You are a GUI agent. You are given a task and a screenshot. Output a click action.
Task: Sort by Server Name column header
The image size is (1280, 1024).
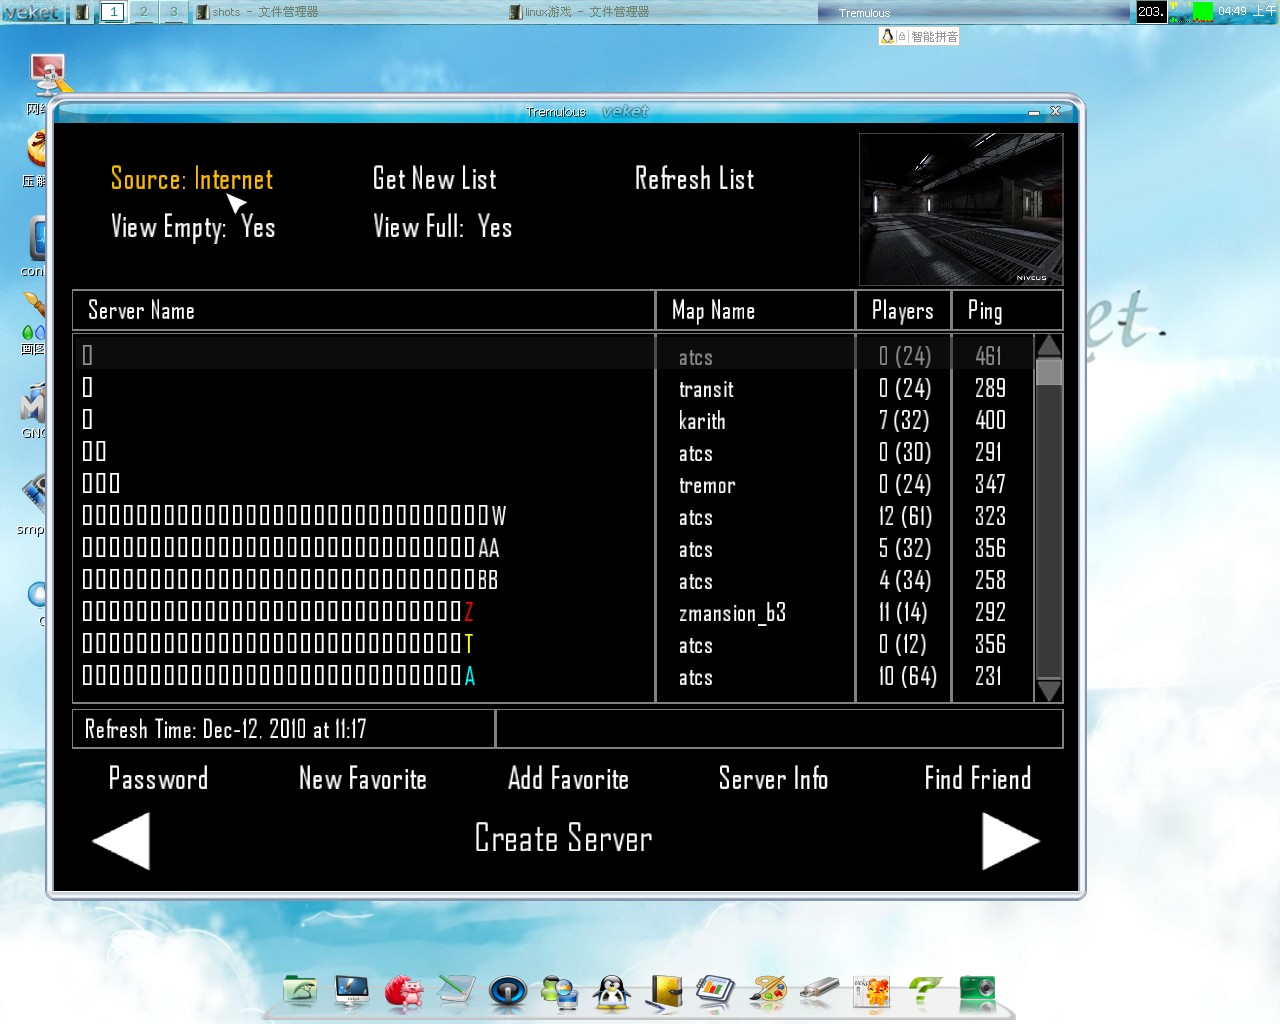(364, 311)
